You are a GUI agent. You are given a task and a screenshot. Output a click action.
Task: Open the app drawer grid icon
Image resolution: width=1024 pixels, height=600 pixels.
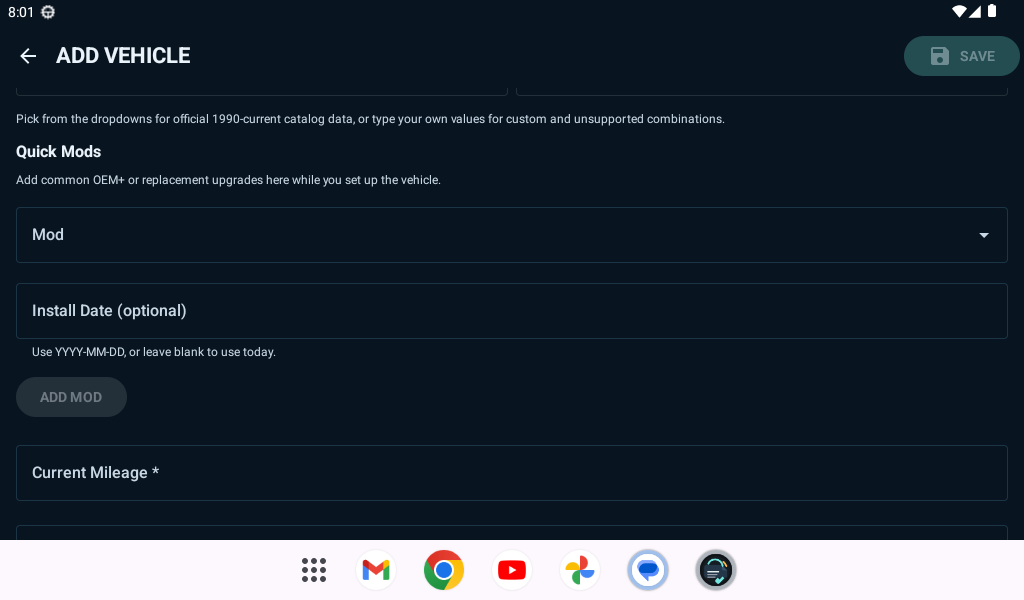[x=313, y=570]
